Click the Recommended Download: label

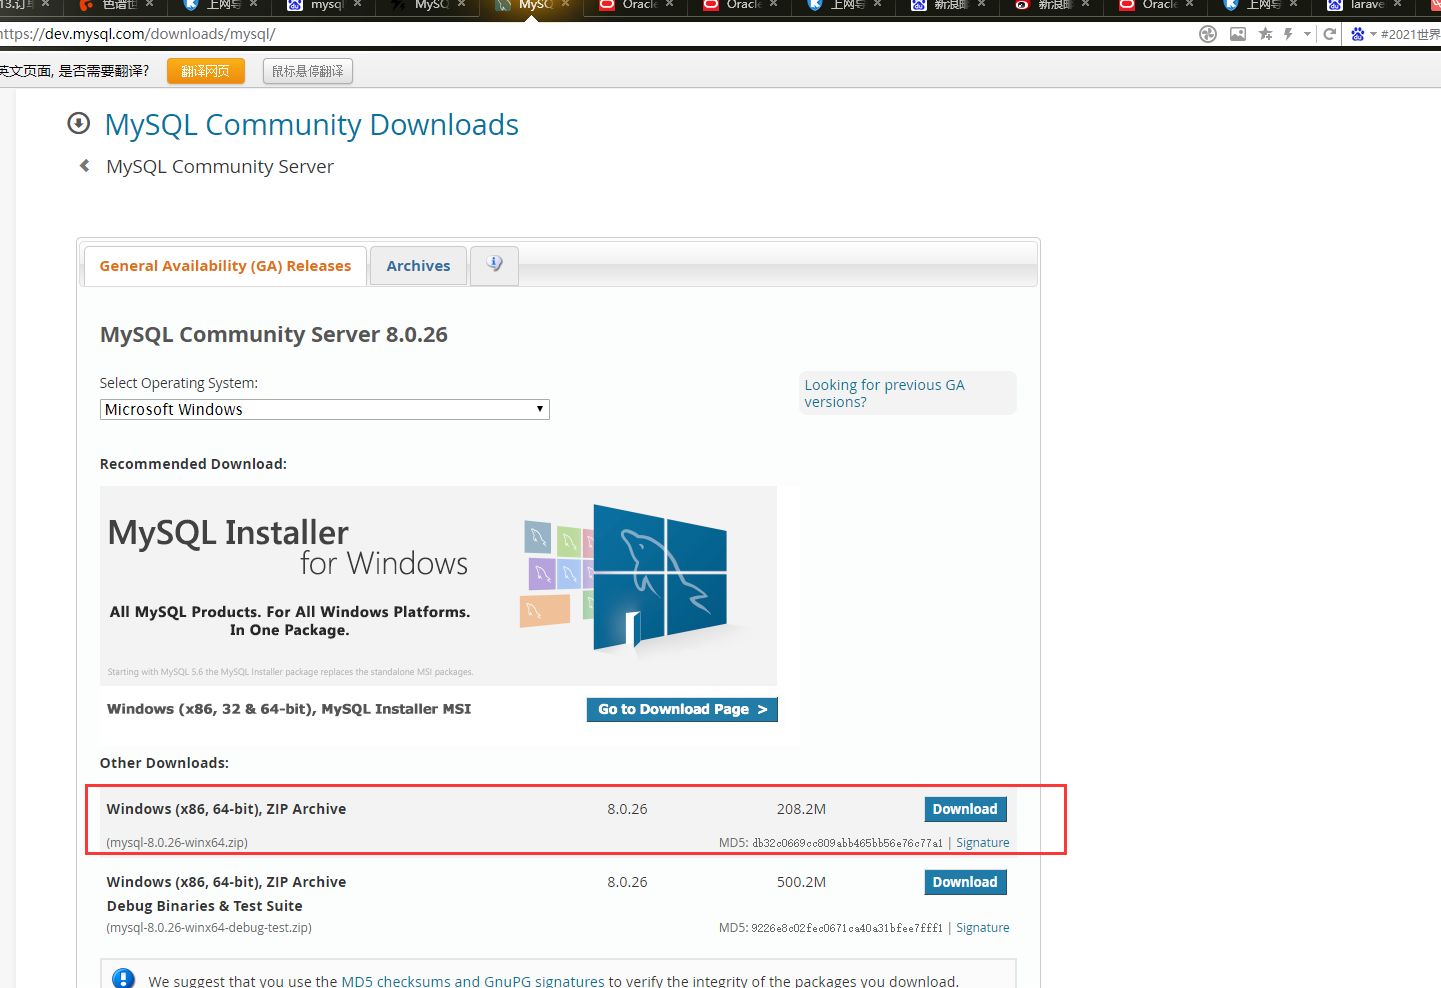[193, 464]
